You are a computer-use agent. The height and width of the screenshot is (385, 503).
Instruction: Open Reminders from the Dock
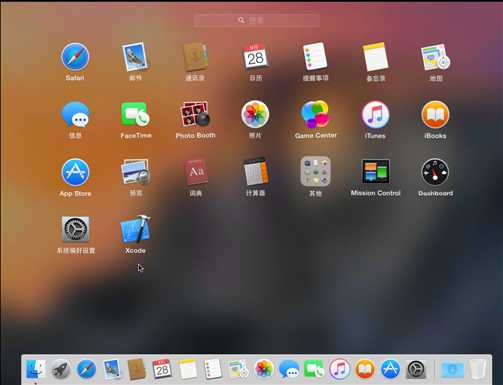click(x=213, y=369)
